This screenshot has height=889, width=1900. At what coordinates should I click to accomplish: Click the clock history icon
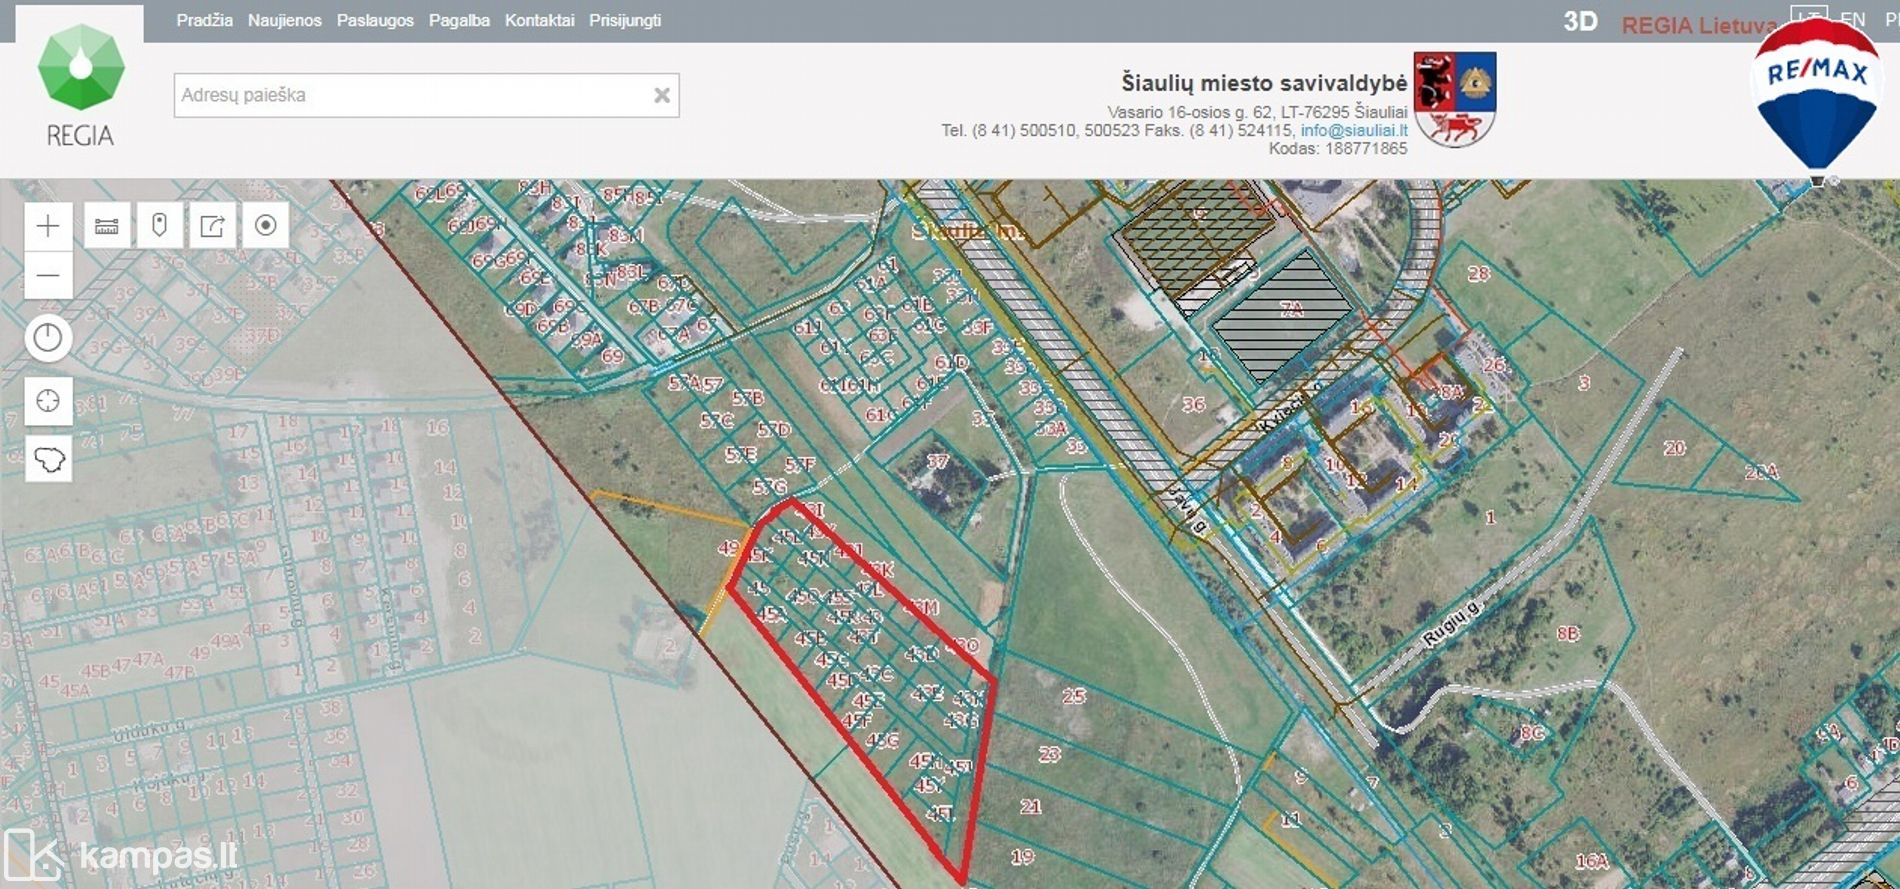pos(48,338)
